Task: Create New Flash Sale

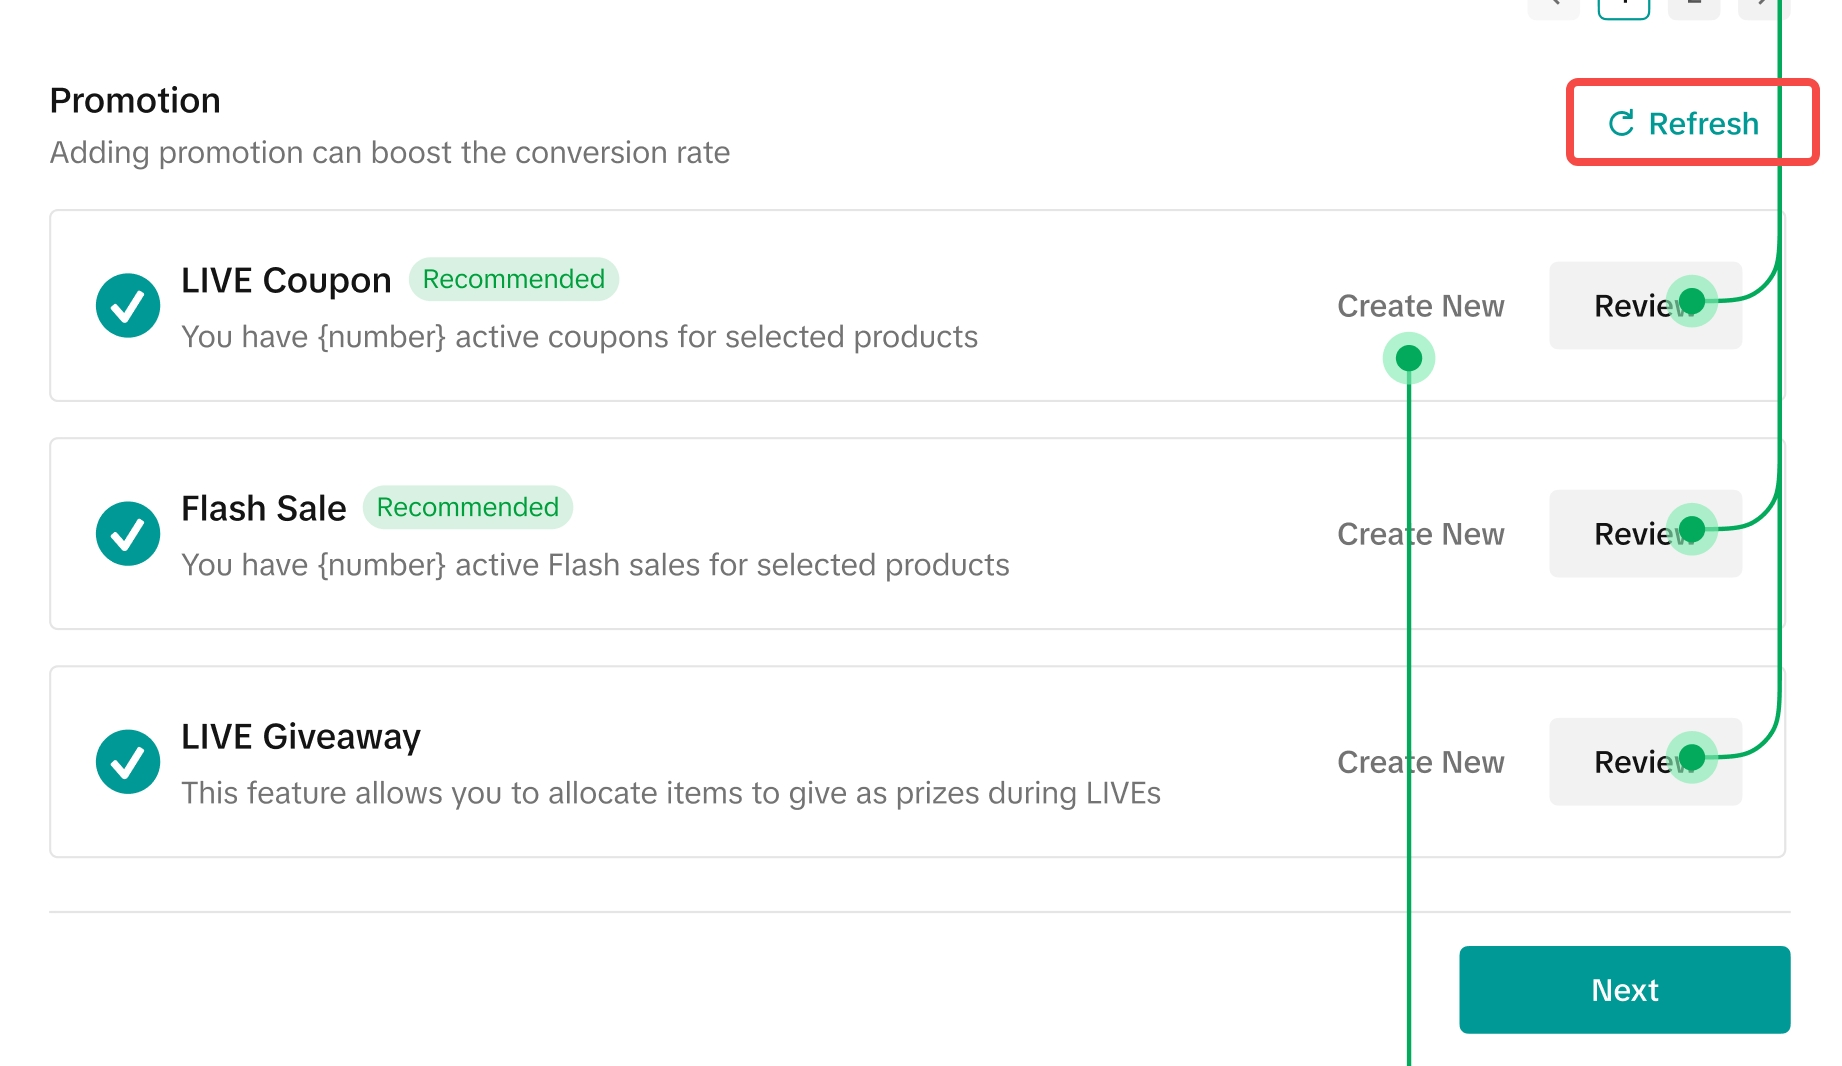Action: [1420, 534]
